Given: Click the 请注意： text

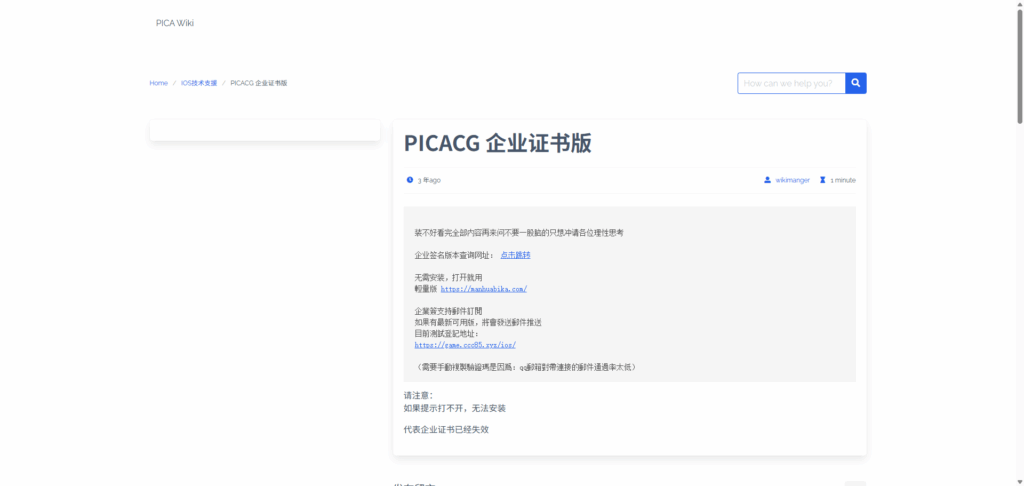Looking at the screenshot, I should pos(419,395).
